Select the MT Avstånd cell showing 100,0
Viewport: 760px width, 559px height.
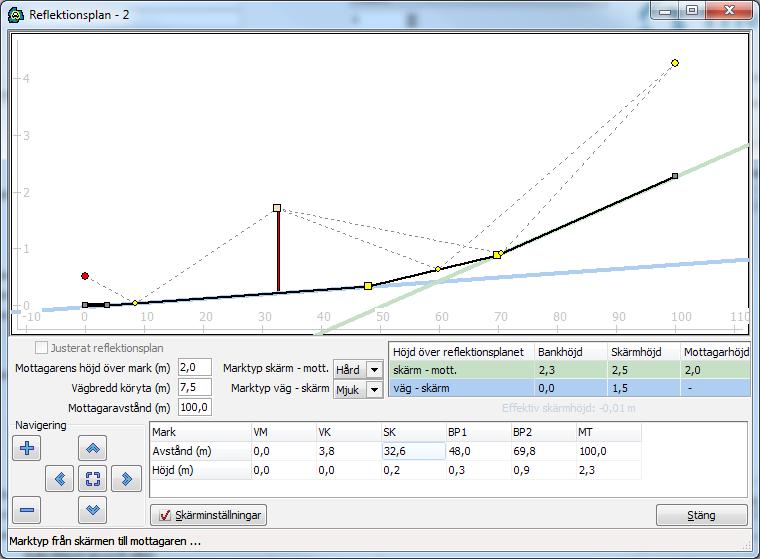point(608,451)
